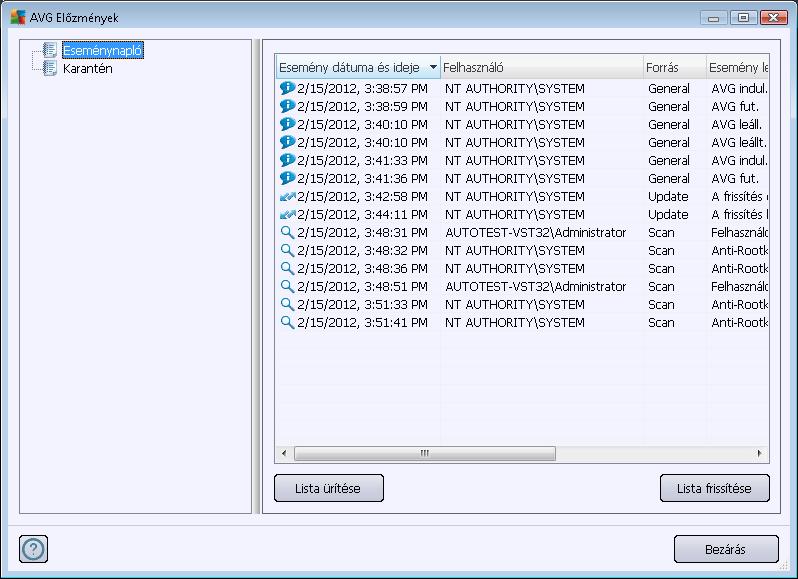Click the date text 2/15/2012, 3:48:36 PM
This screenshot has height=579, width=798.
tap(362, 268)
